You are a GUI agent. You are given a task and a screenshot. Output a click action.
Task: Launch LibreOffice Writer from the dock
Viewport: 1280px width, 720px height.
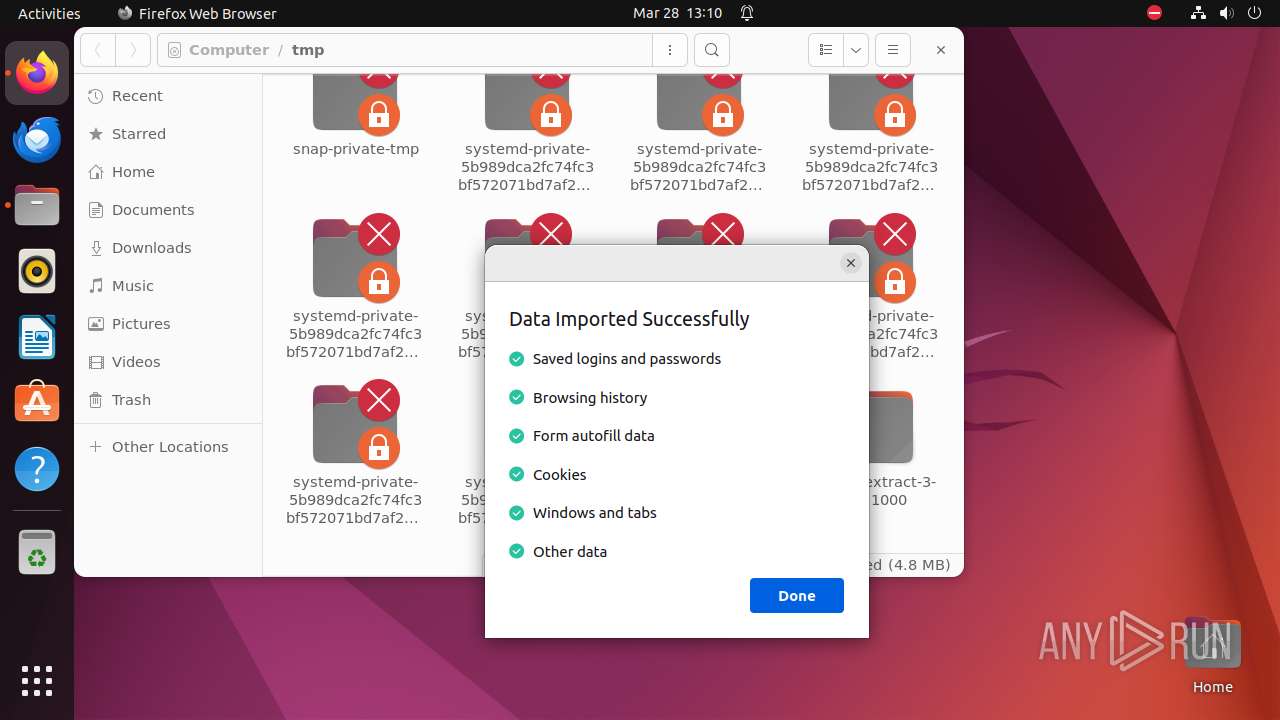[x=37, y=337]
